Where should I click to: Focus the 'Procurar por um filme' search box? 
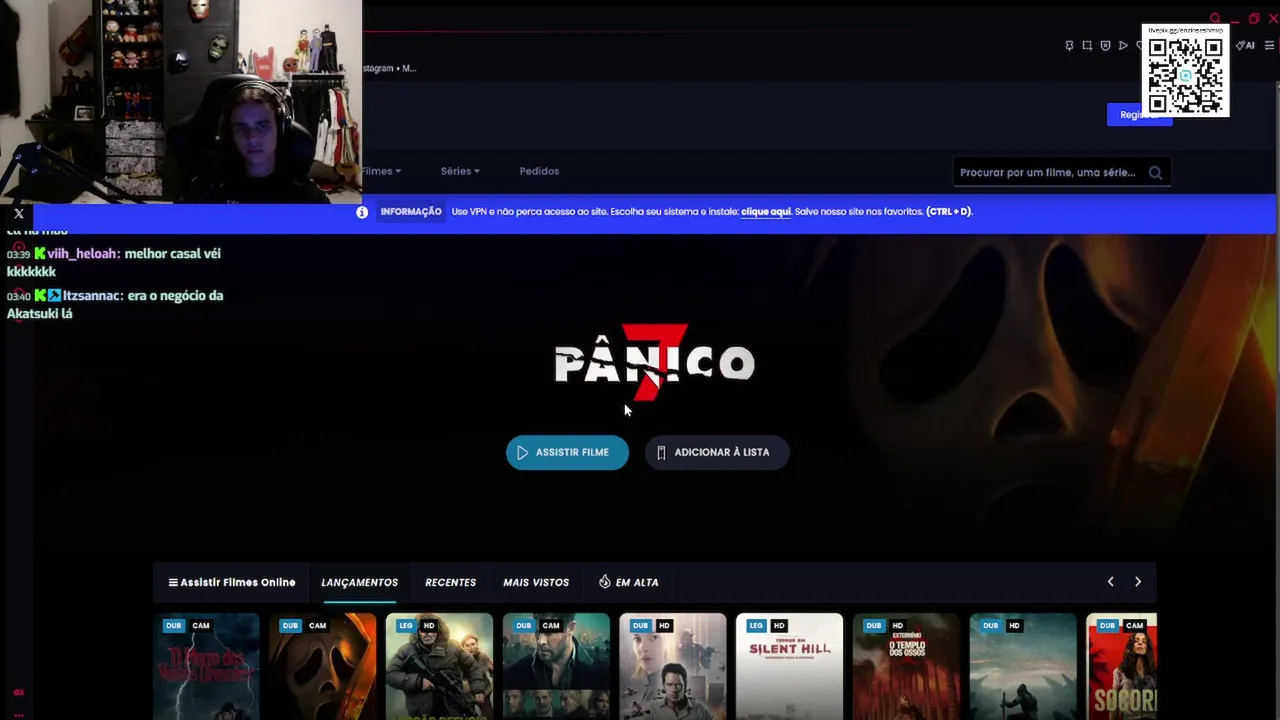pyautogui.click(x=1061, y=172)
